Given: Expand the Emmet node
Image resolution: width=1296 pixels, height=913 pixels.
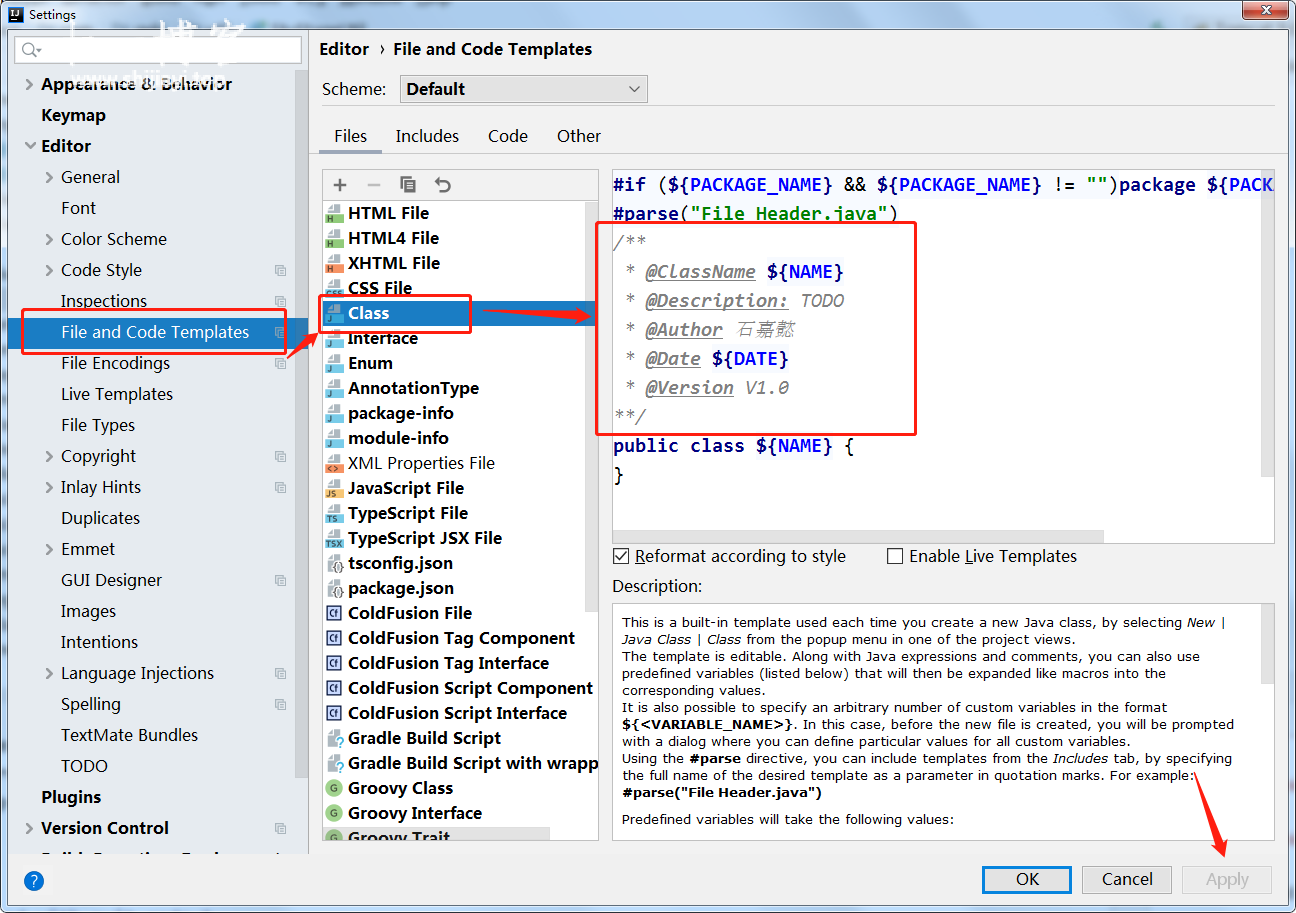Looking at the screenshot, I should (x=50, y=549).
